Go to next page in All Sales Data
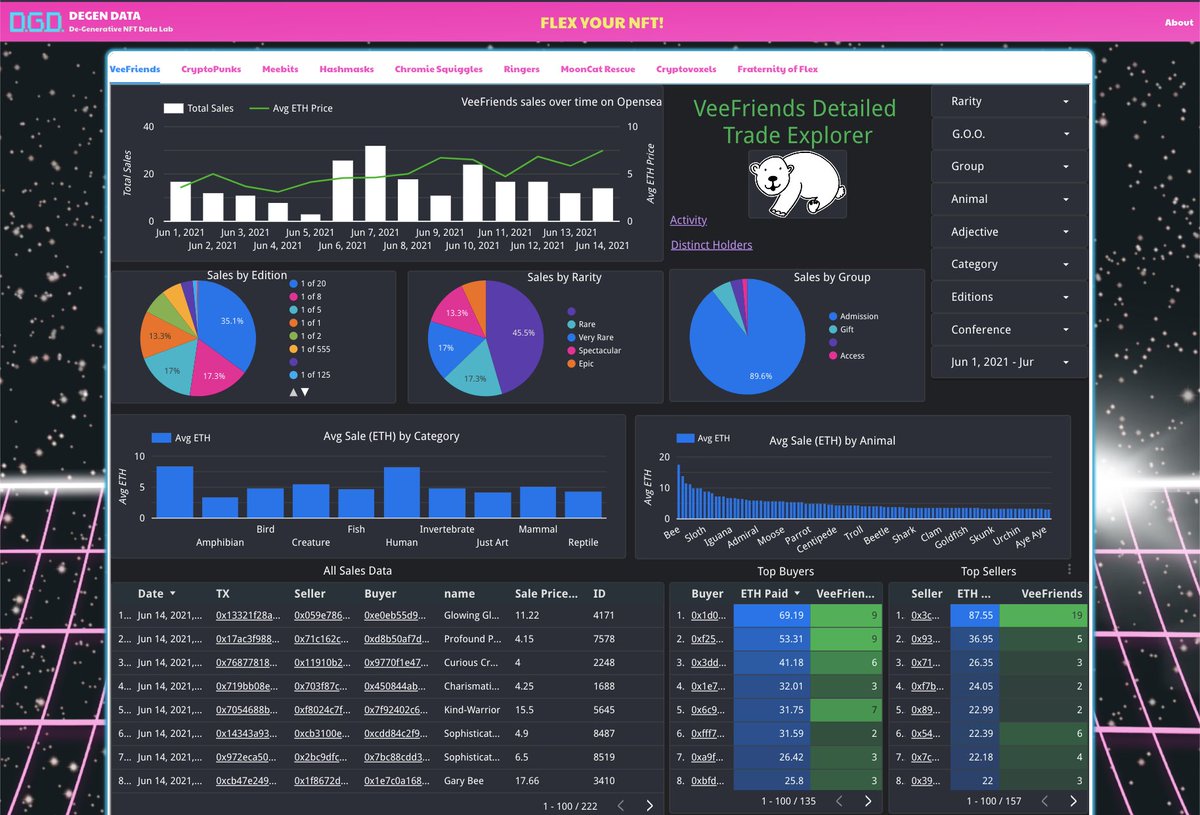The image size is (1200, 815). click(650, 805)
